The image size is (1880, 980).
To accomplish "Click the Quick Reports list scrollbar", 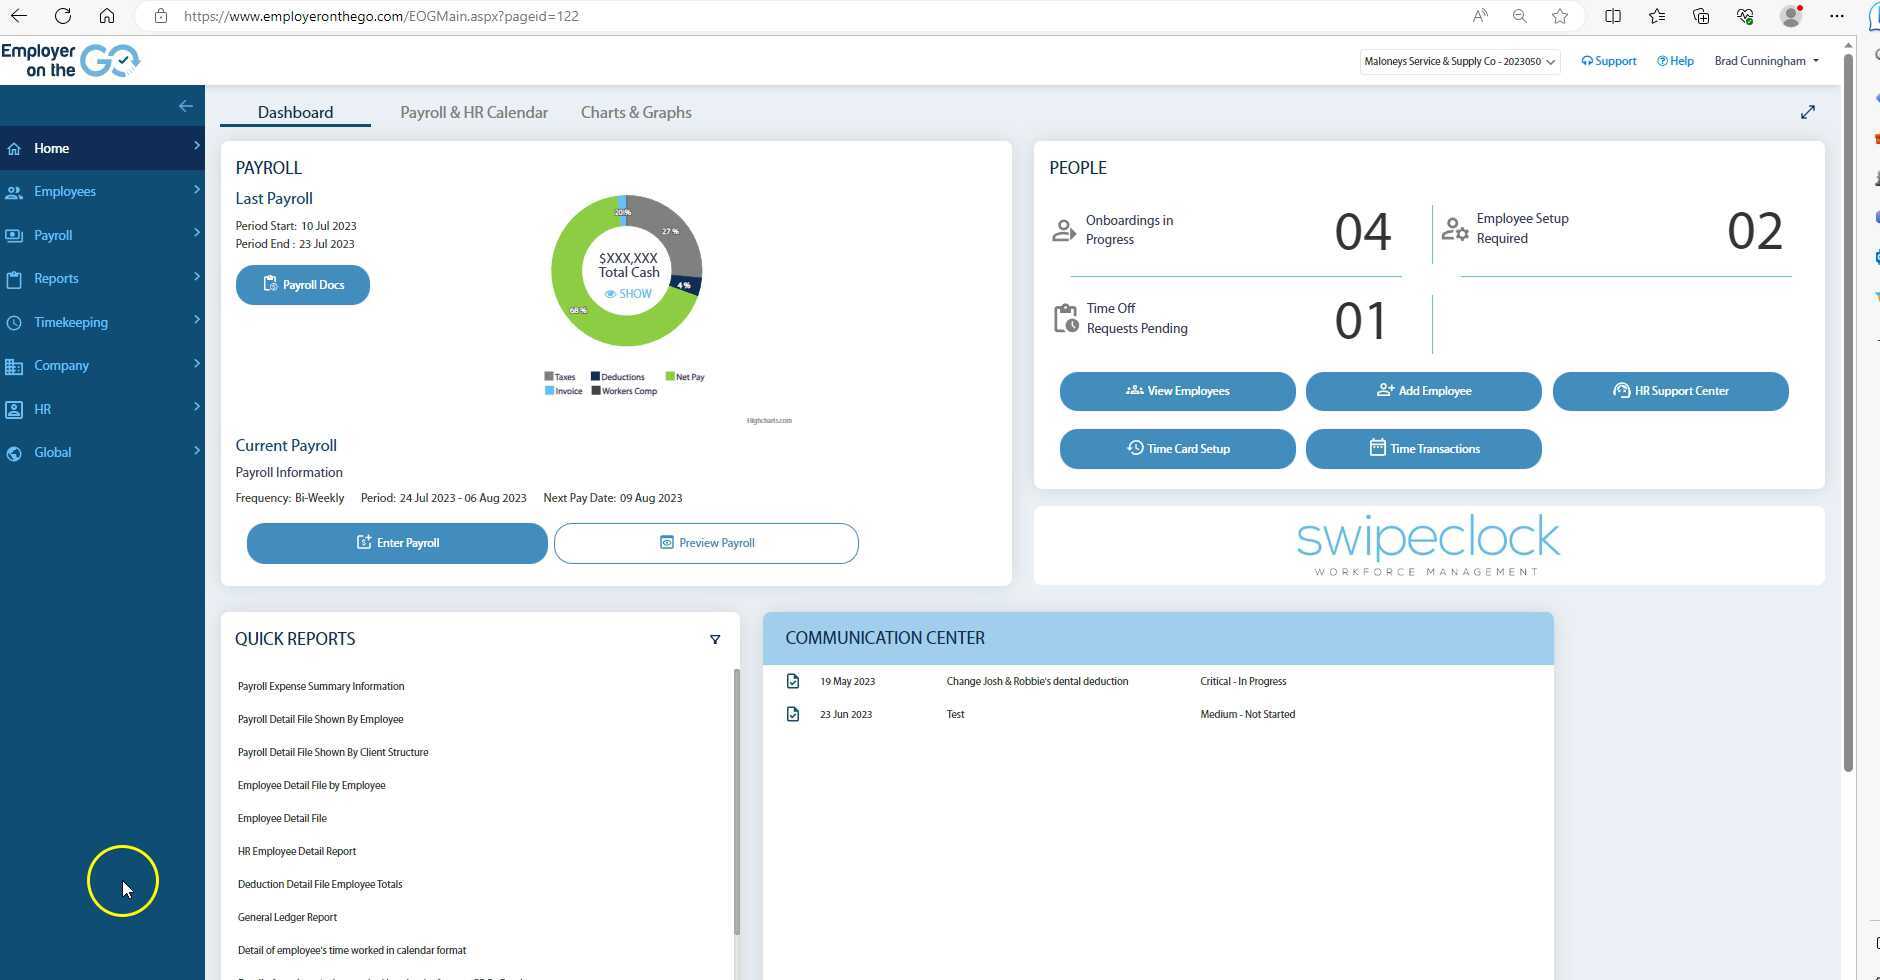I will coord(737,800).
